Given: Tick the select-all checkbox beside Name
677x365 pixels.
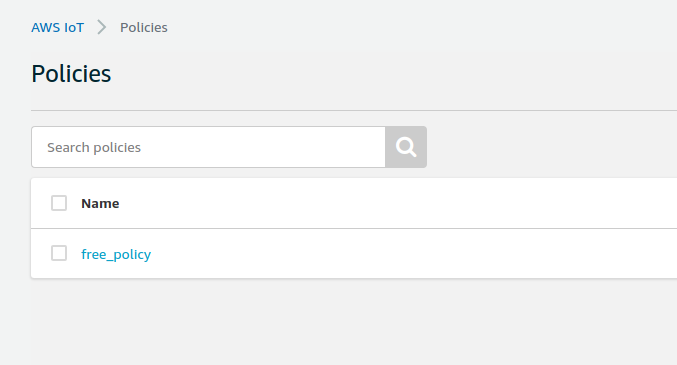Looking at the screenshot, I should (59, 203).
